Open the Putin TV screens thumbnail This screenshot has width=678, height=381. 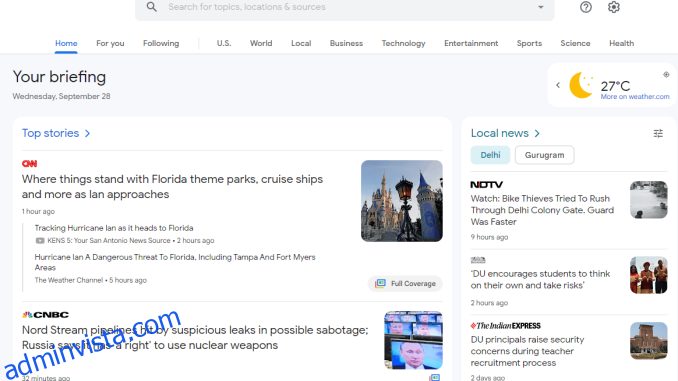pyautogui.click(x=413, y=340)
